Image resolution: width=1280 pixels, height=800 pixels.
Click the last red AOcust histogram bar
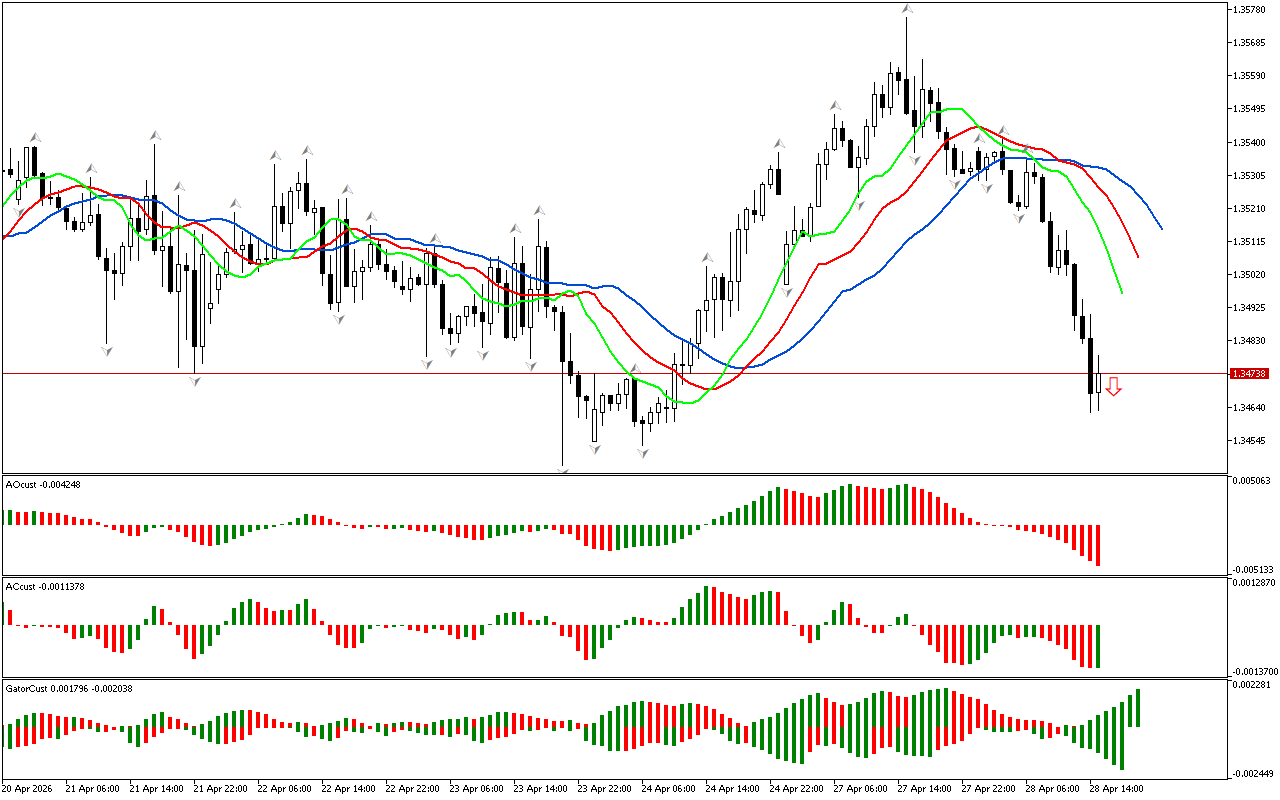[1098, 545]
